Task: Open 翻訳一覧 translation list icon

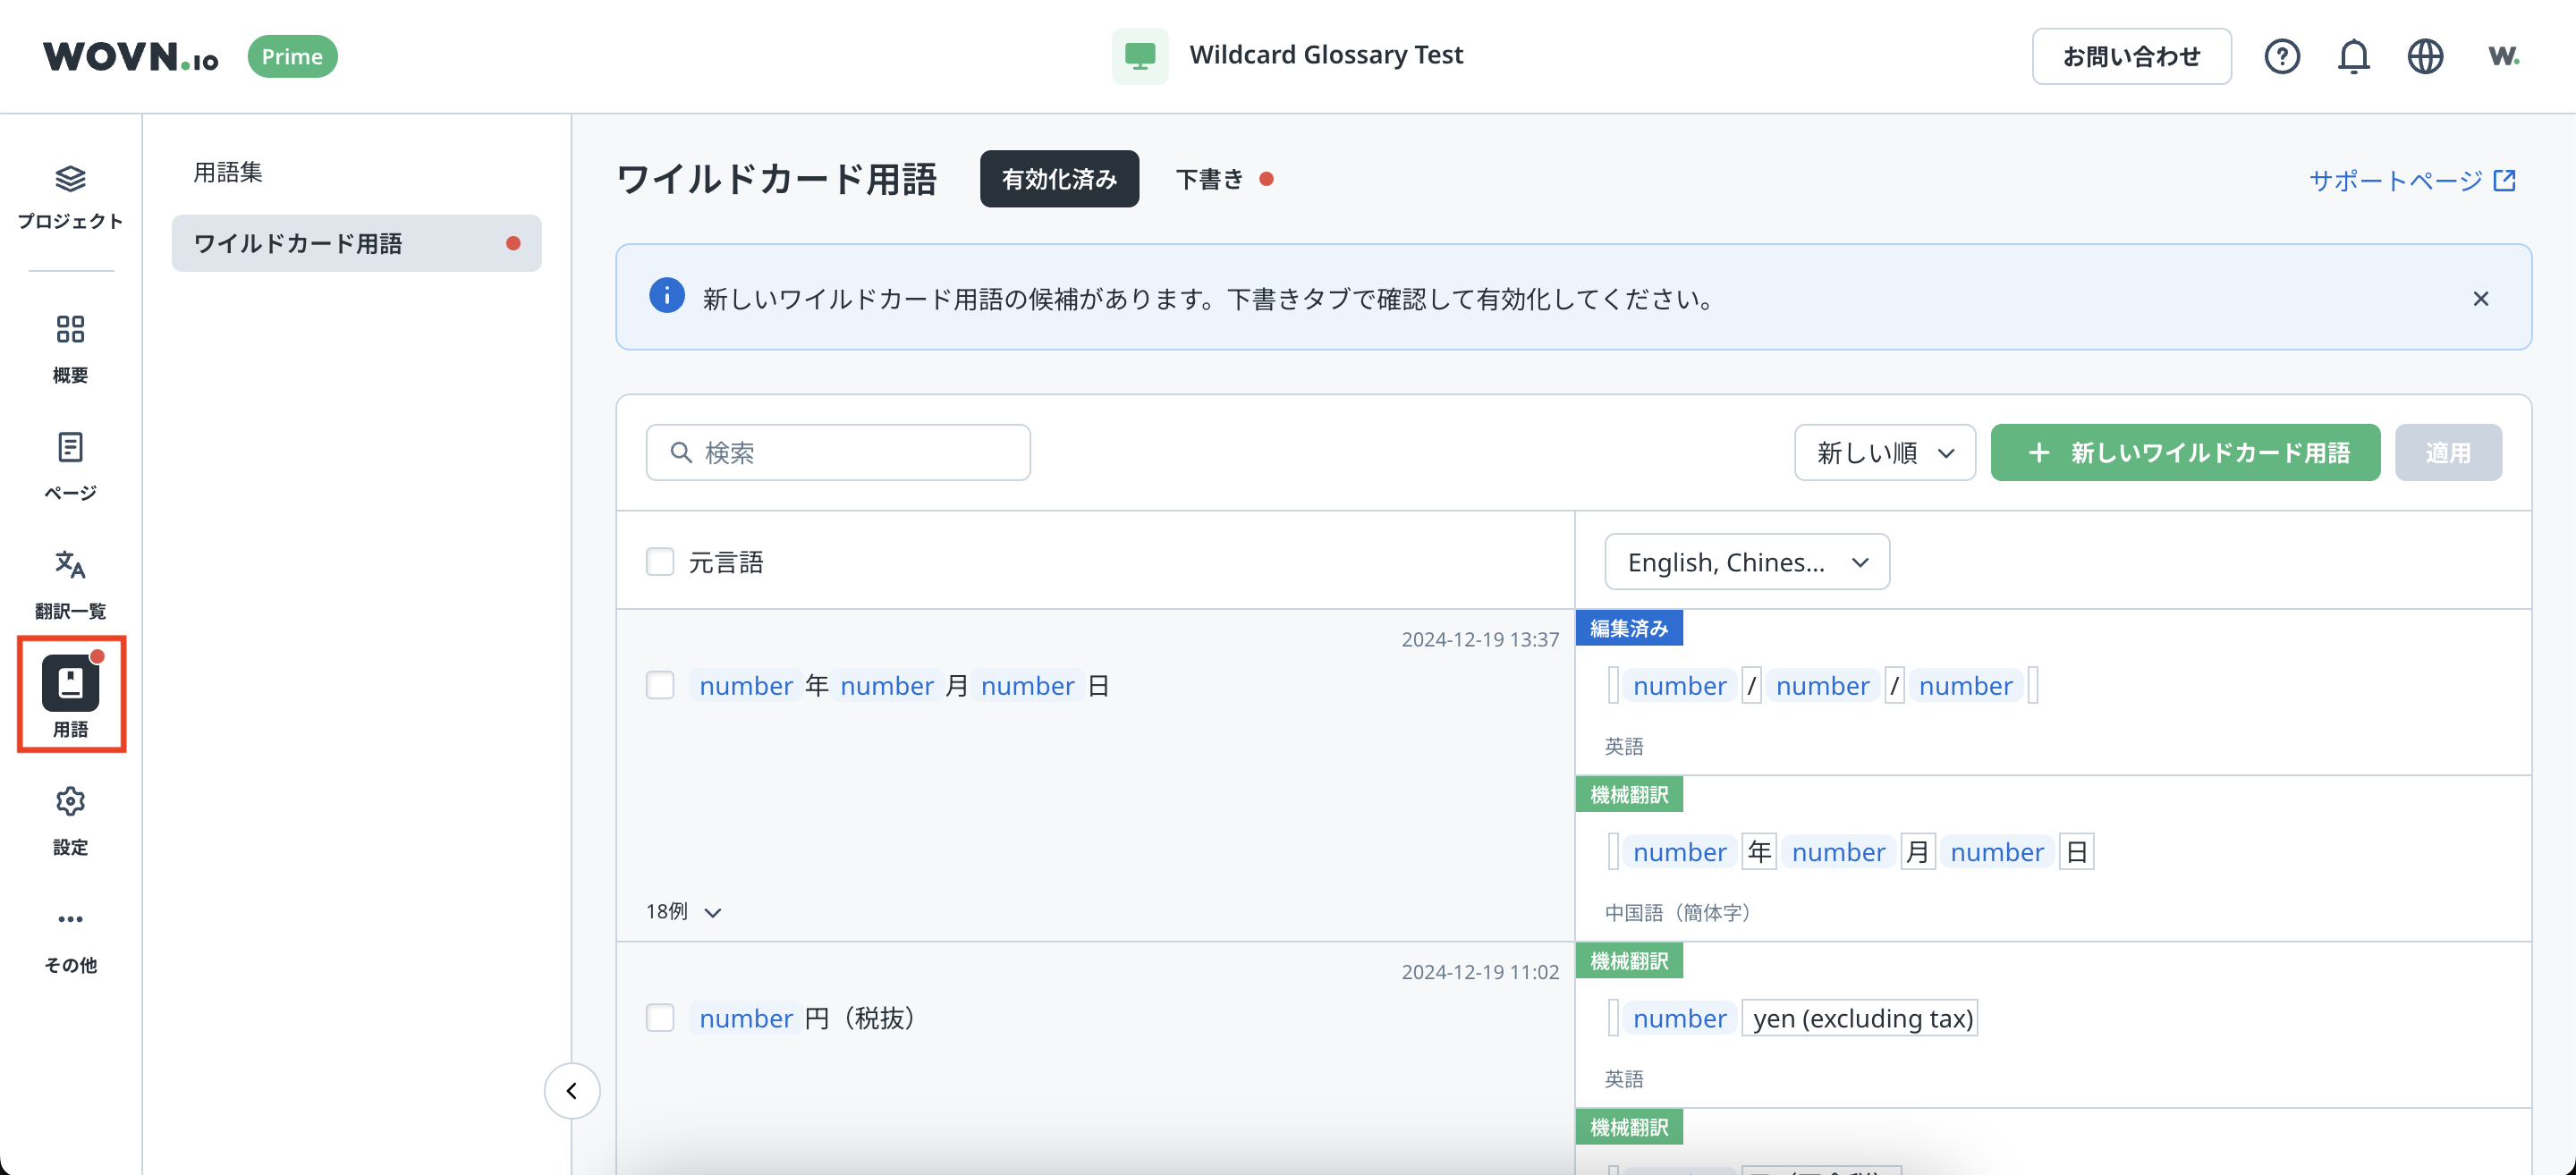Action: (x=70, y=565)
